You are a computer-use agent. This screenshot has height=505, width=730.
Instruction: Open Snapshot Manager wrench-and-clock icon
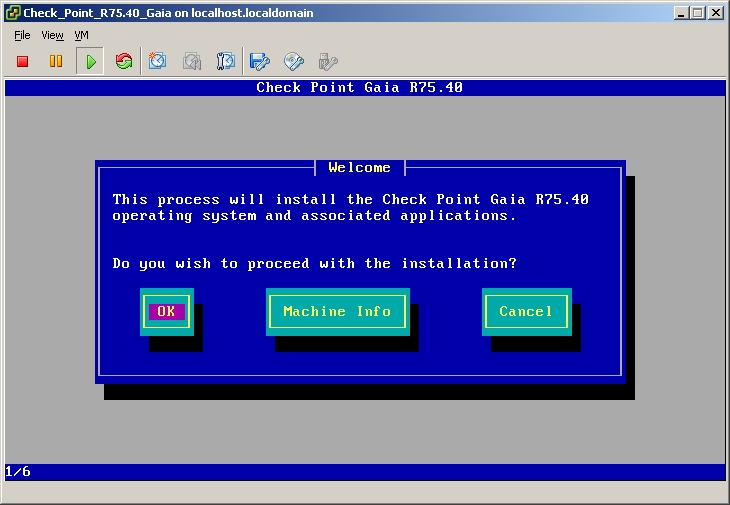point(226,61)
